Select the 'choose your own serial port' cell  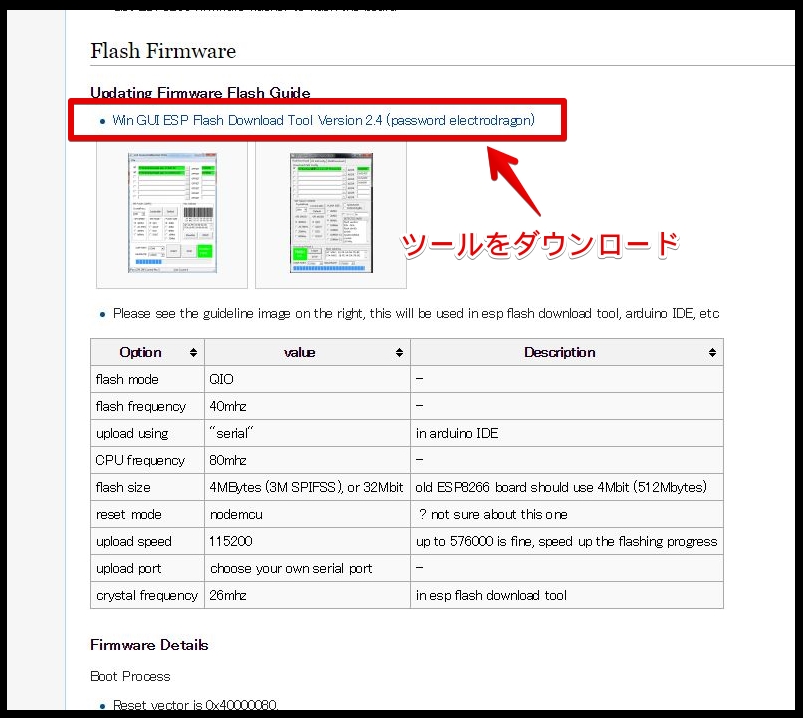[x=307, y=568]
